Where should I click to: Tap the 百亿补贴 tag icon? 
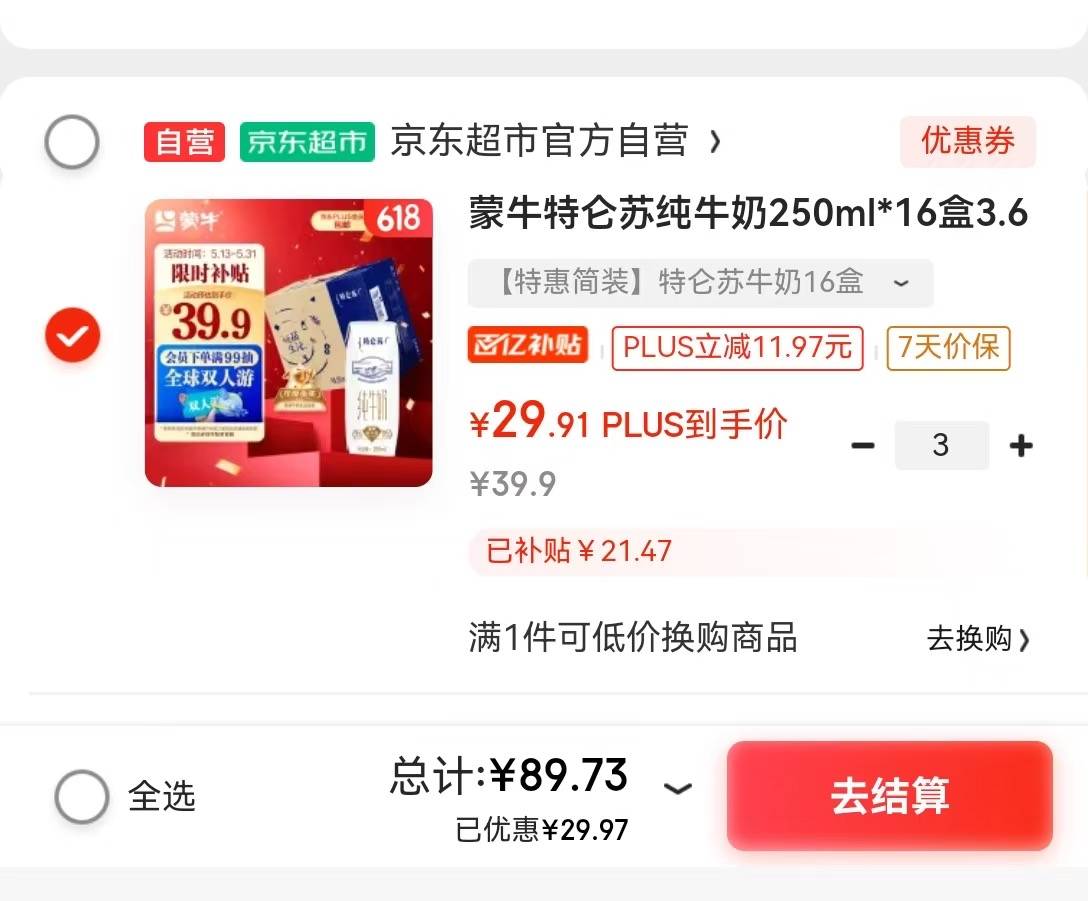tap(528, 345)
